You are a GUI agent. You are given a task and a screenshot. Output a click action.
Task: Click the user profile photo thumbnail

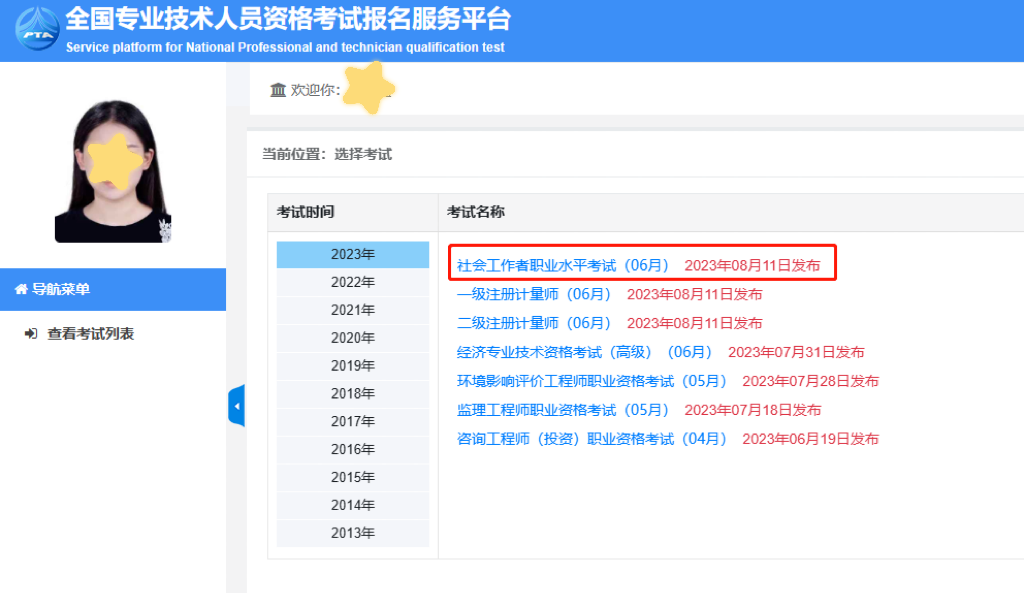pyautogui.click(x=113, y=171)
